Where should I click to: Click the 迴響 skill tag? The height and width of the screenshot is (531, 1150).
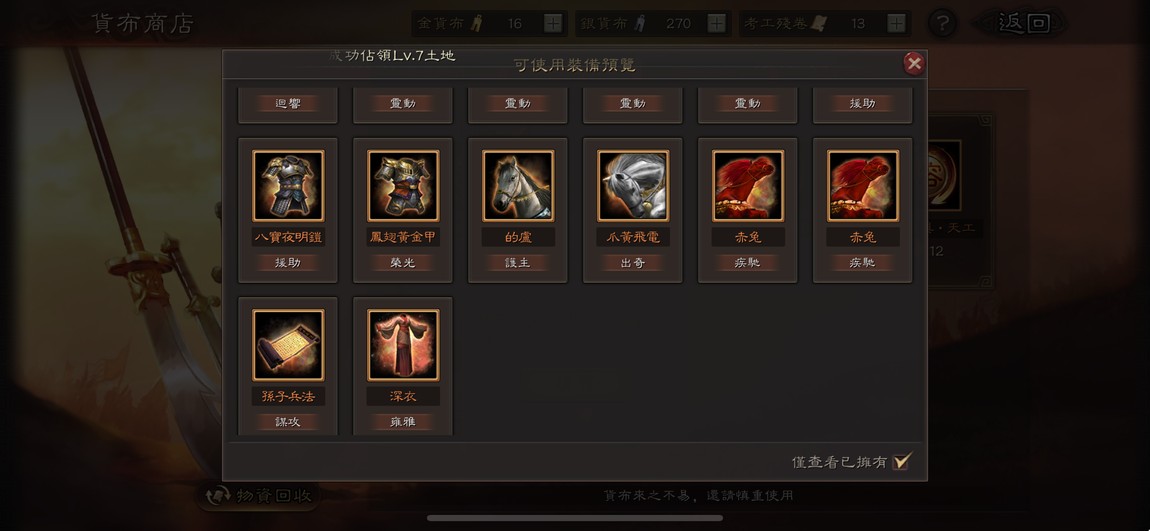(288, 103)
